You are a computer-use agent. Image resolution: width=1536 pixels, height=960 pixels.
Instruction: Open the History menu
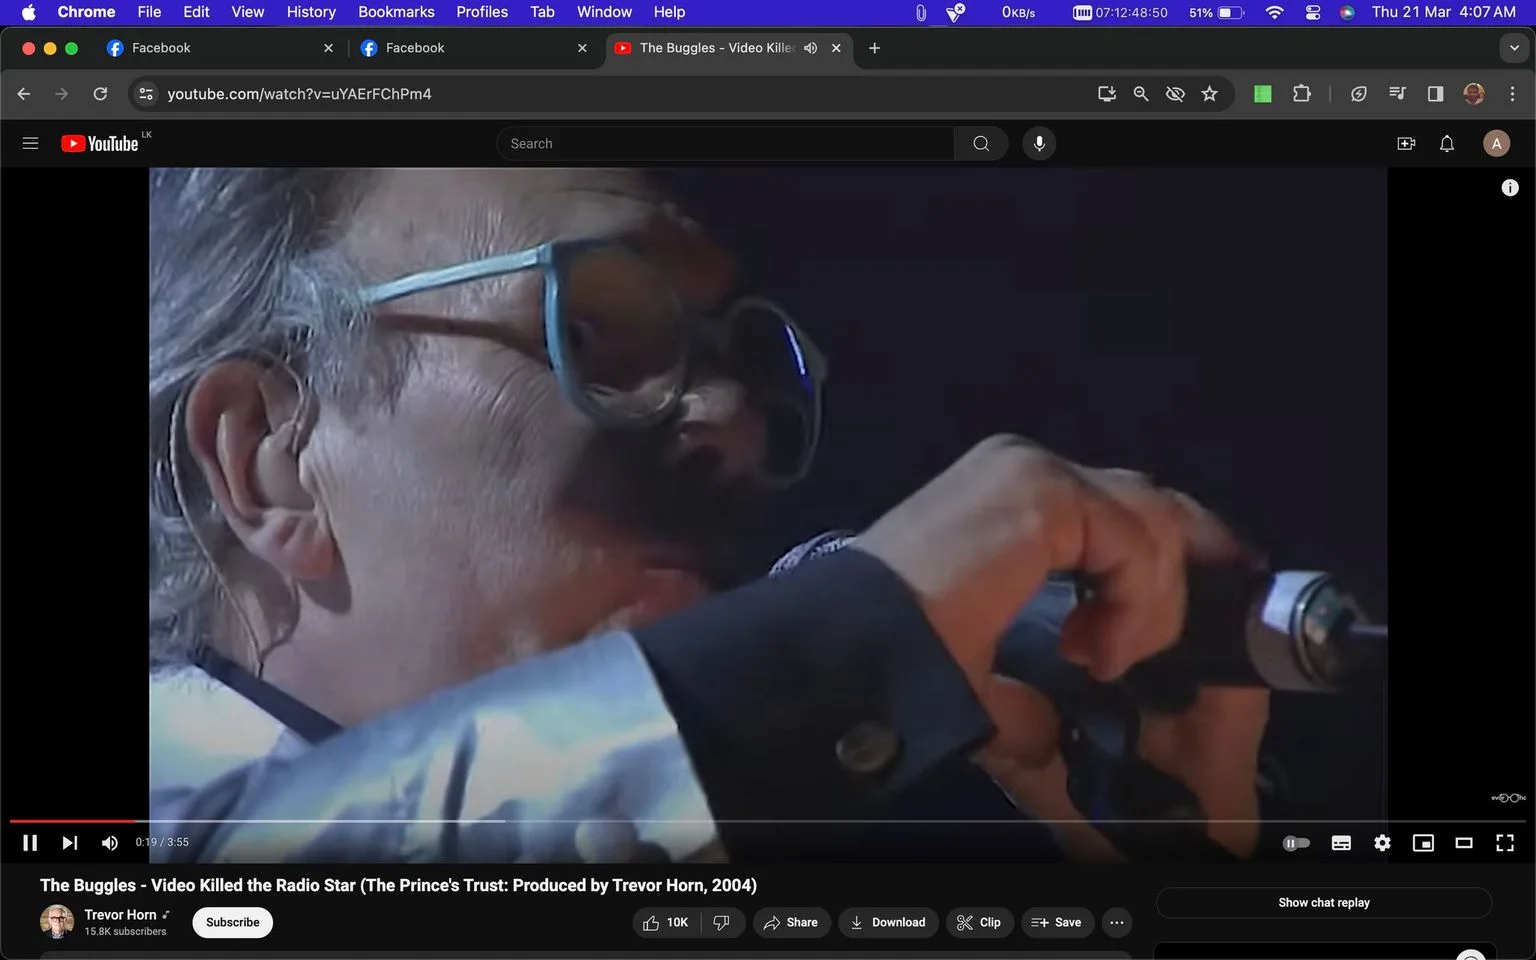311,12
